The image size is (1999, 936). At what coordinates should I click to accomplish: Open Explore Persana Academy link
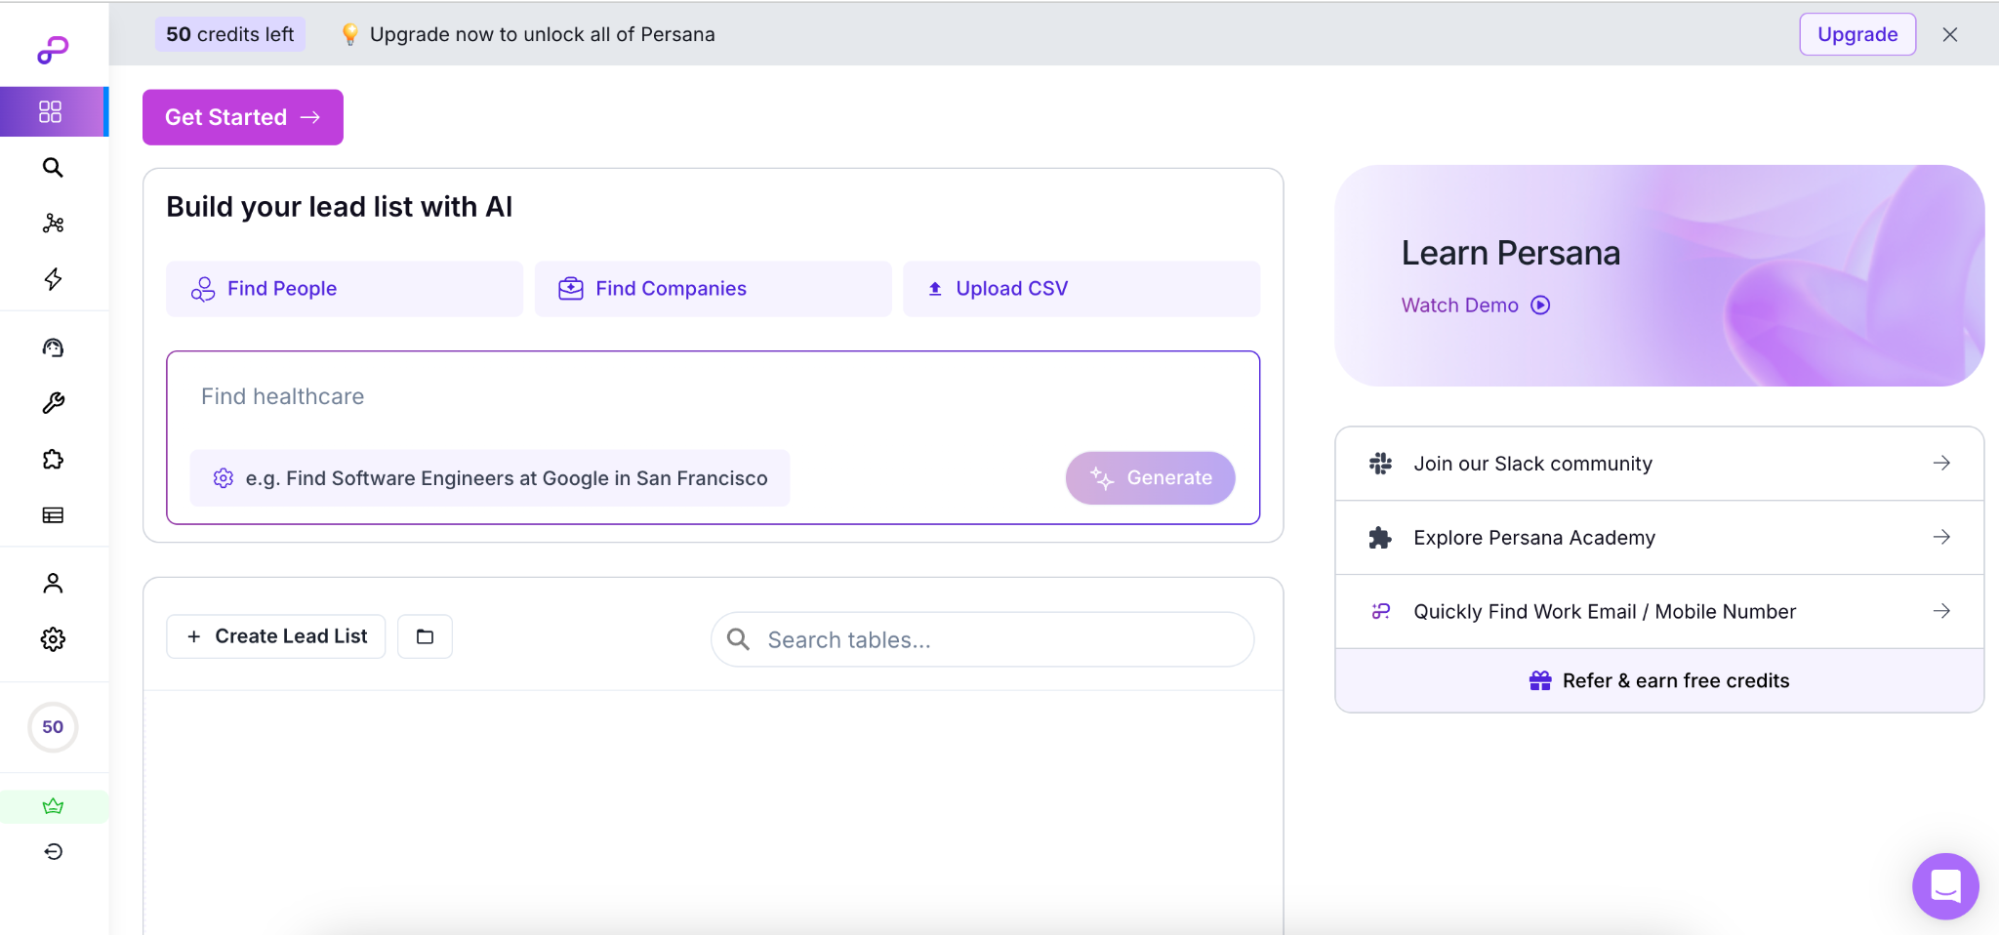click(1659, 537)
